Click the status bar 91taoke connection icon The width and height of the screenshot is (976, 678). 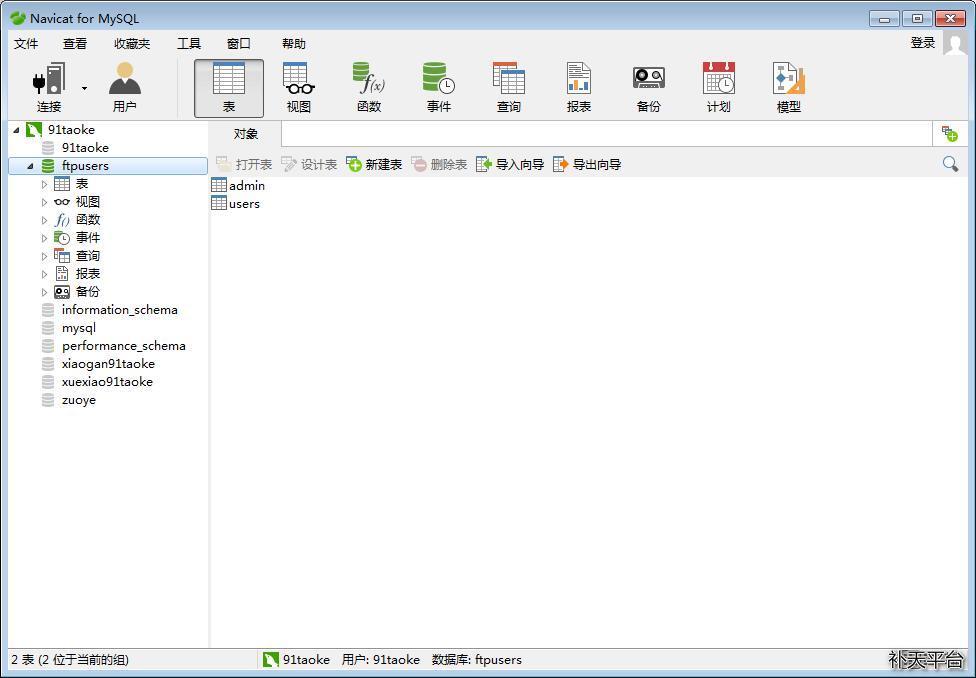(270, 659)
